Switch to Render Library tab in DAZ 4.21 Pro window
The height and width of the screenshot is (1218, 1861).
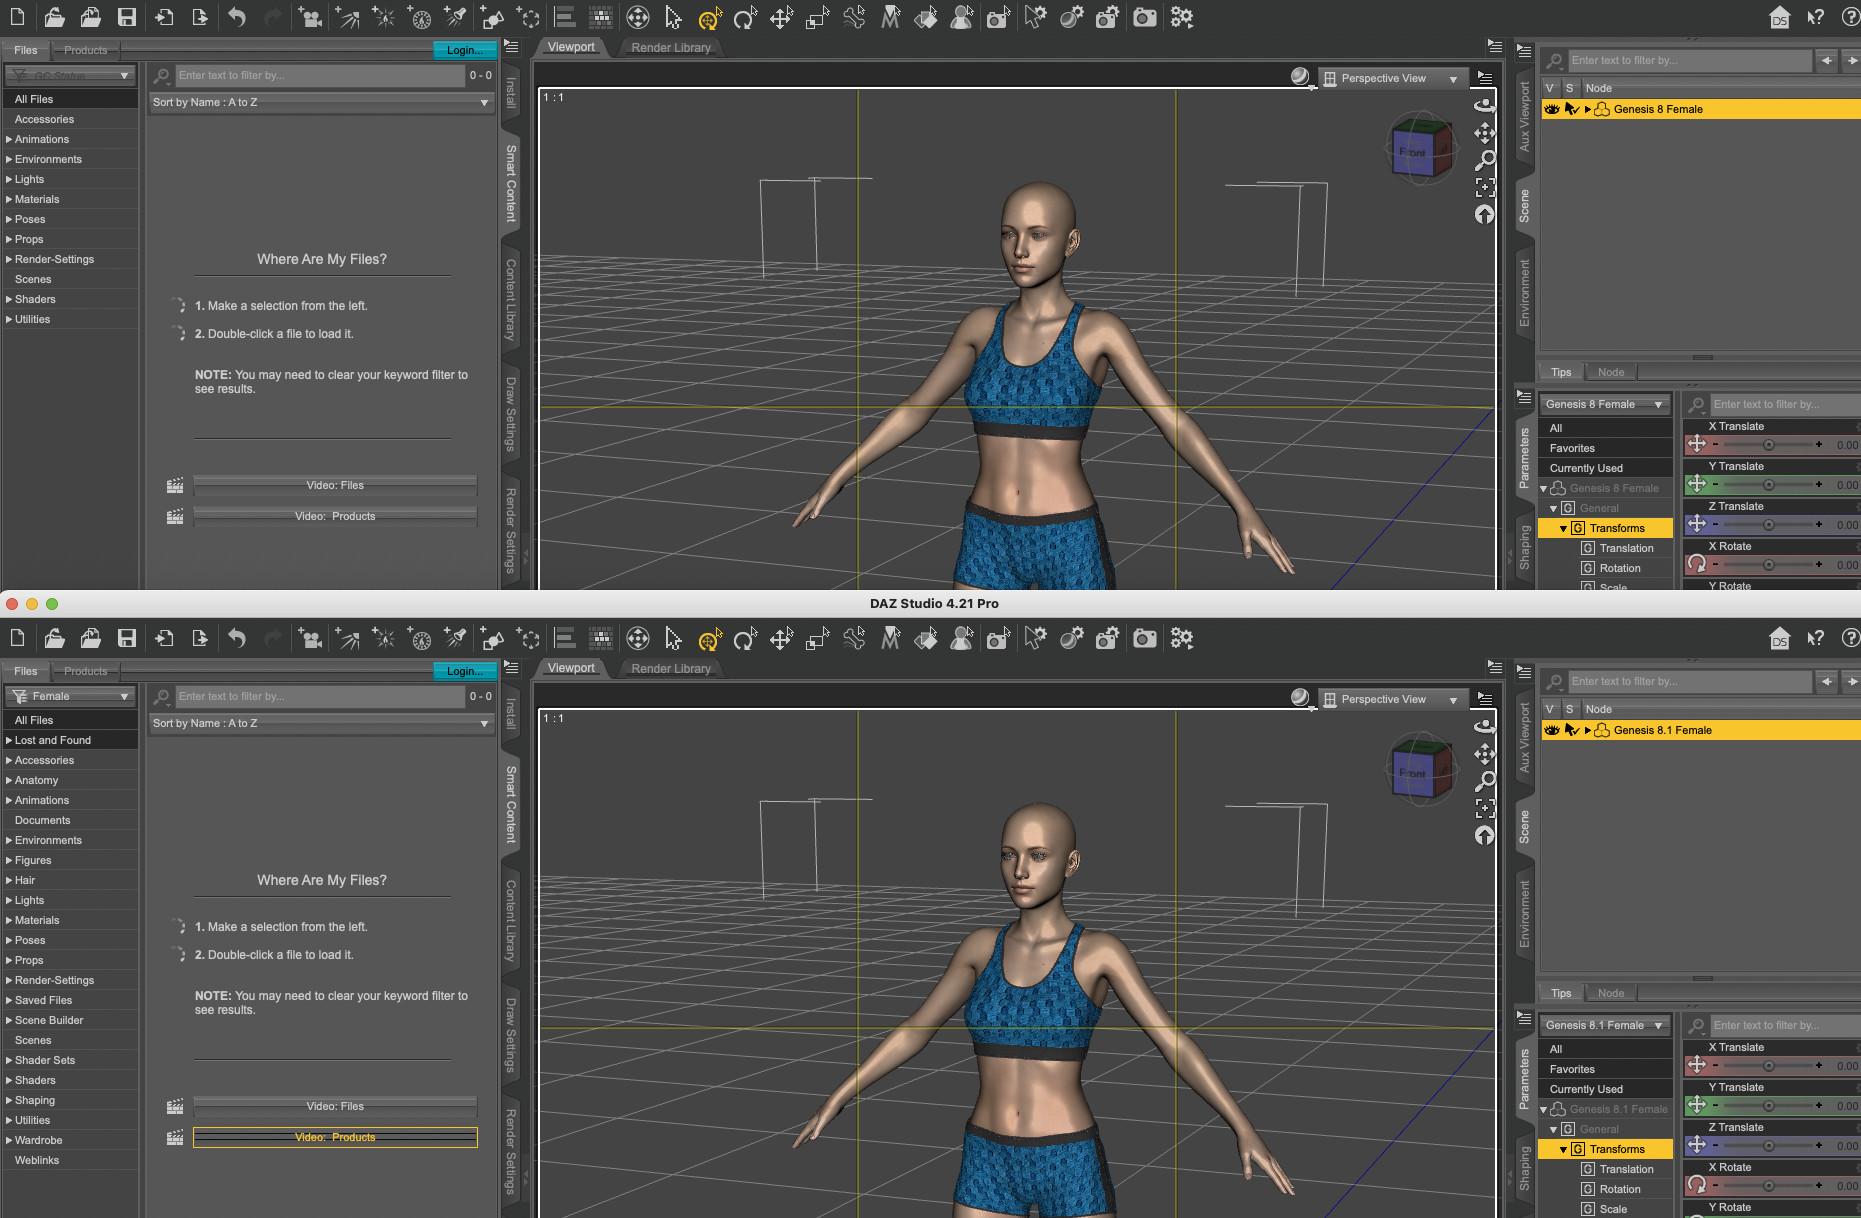tap(671, 668)
